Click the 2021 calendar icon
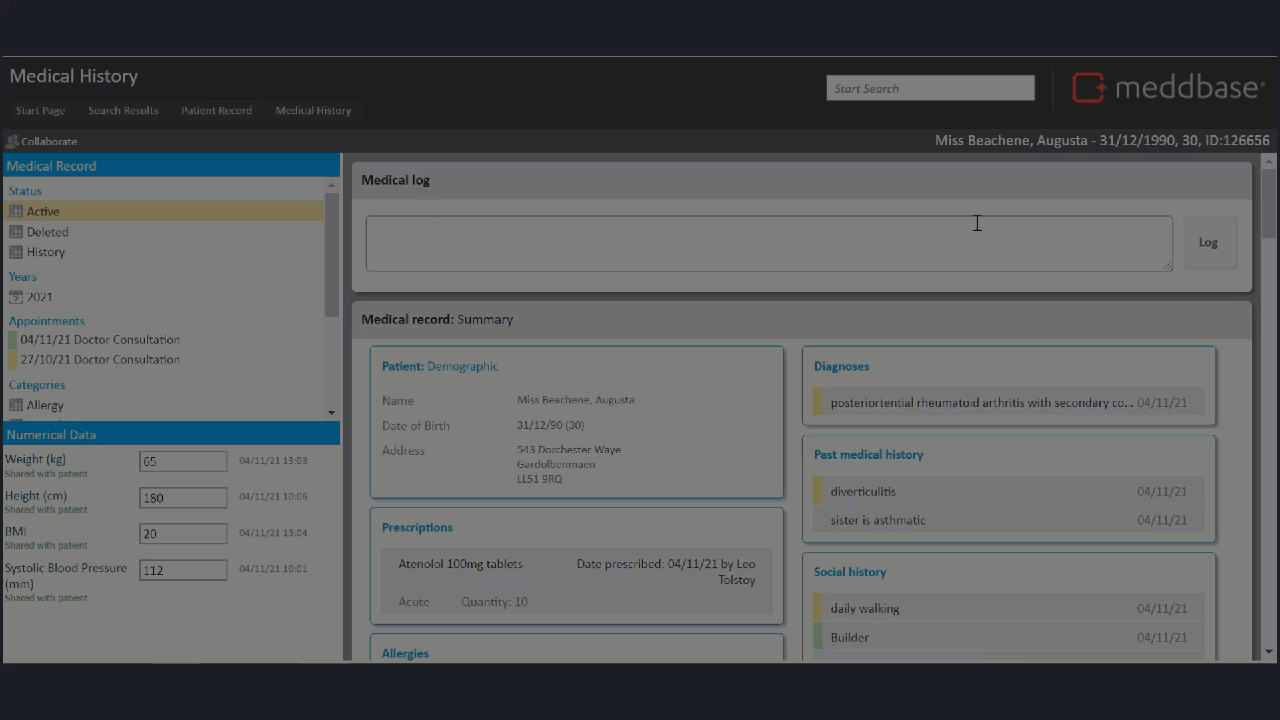 [16, 297]
